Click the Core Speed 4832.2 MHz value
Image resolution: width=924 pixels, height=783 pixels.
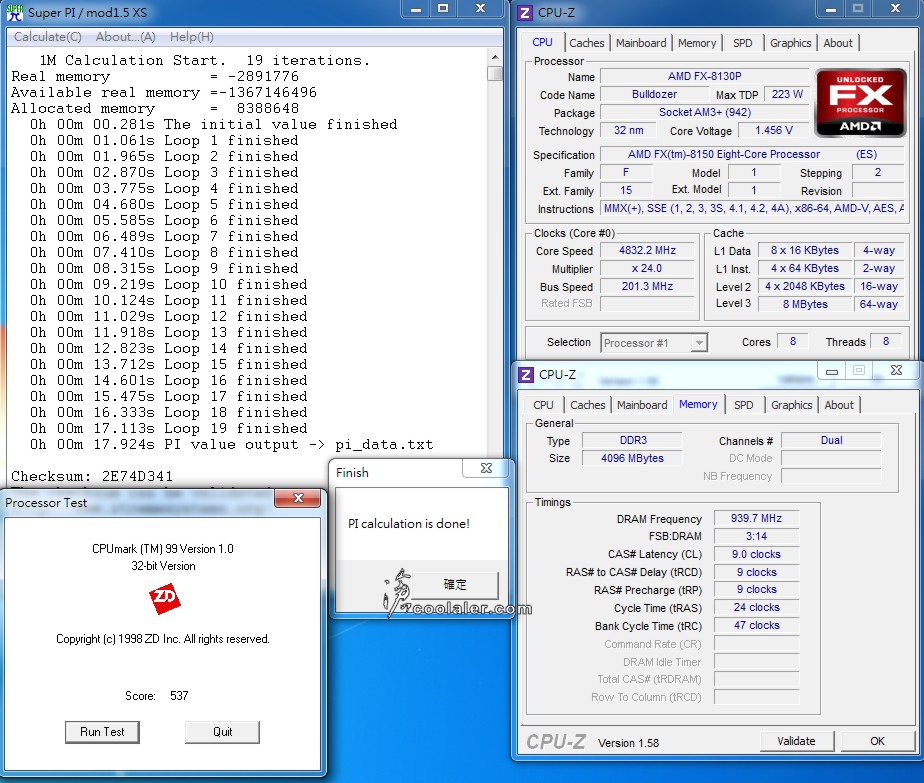pyautogui.click(x=647, y=250)
